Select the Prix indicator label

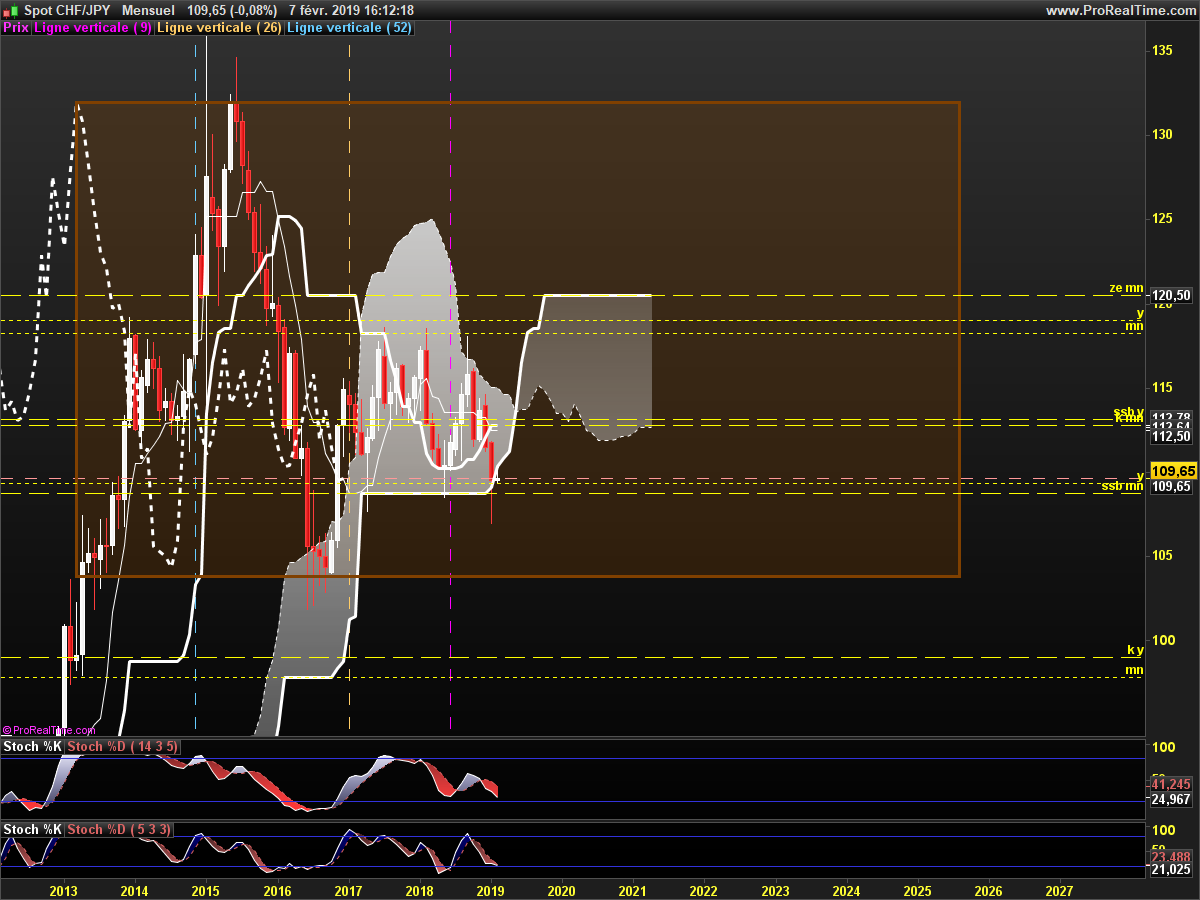click(16, 28)
